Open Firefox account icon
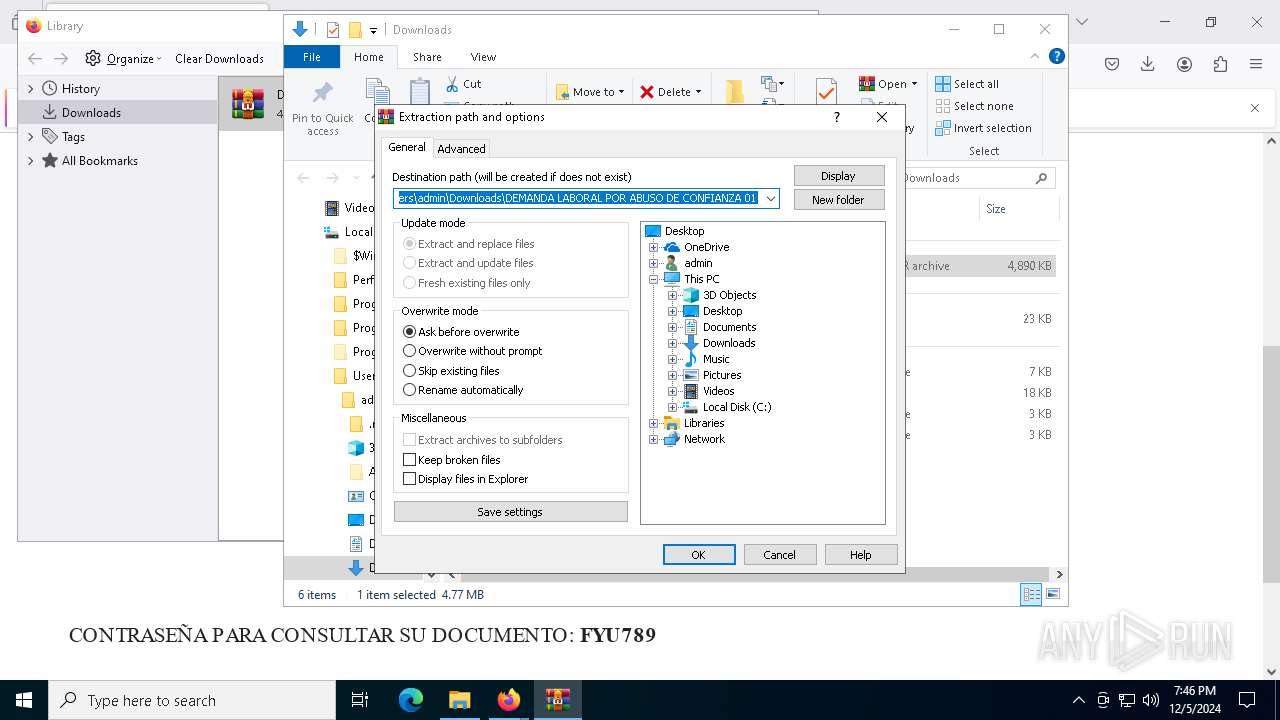 [x=1184, y=64]
